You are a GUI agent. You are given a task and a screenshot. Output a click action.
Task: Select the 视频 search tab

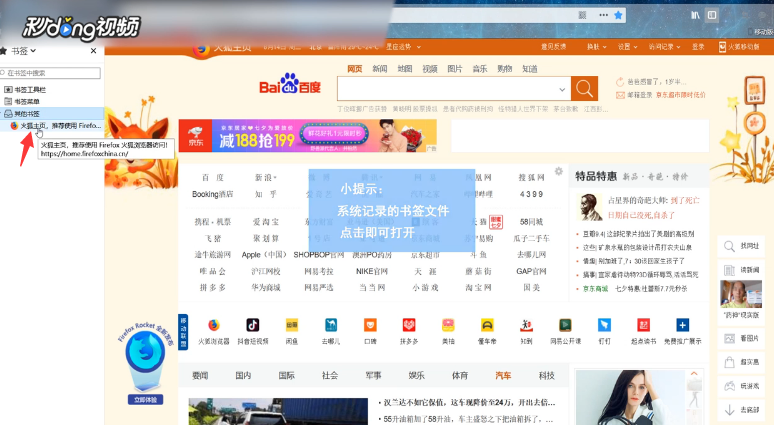429,69
